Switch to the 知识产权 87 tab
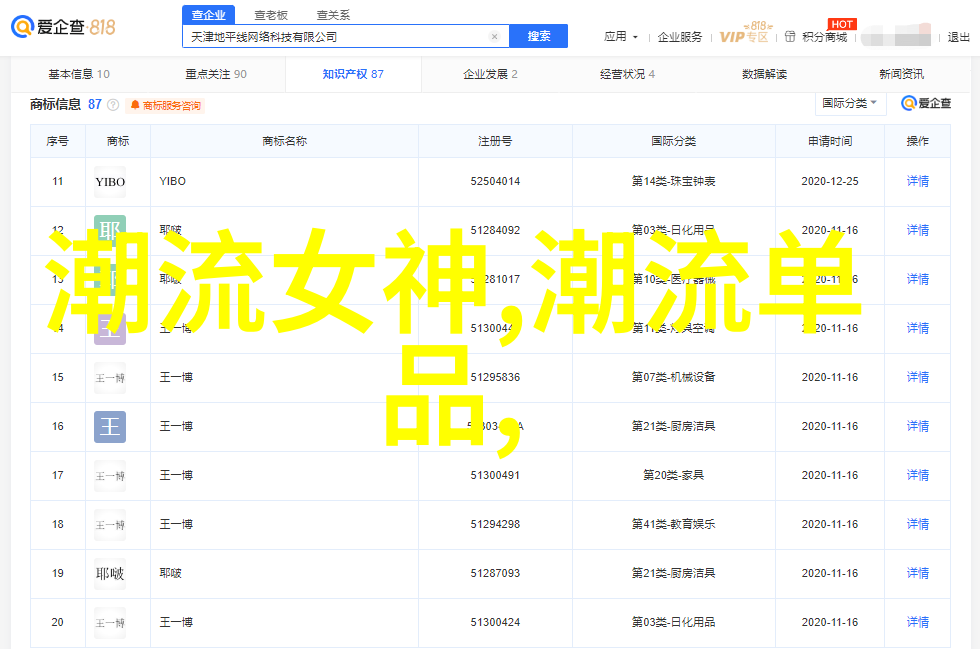The height and width of the screenshot is (649, 980). coord(353,74)
